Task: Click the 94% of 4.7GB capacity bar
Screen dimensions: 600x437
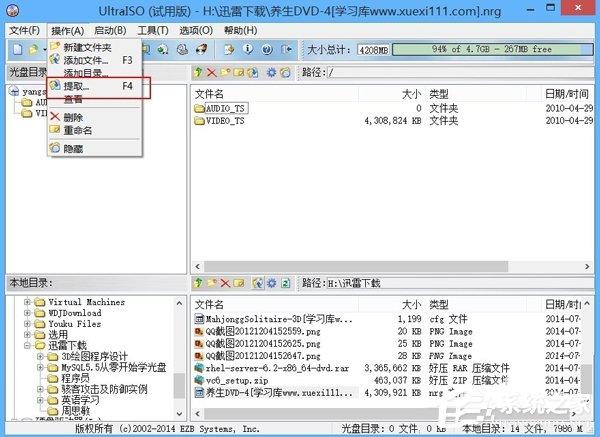Action: coord(493,49)
